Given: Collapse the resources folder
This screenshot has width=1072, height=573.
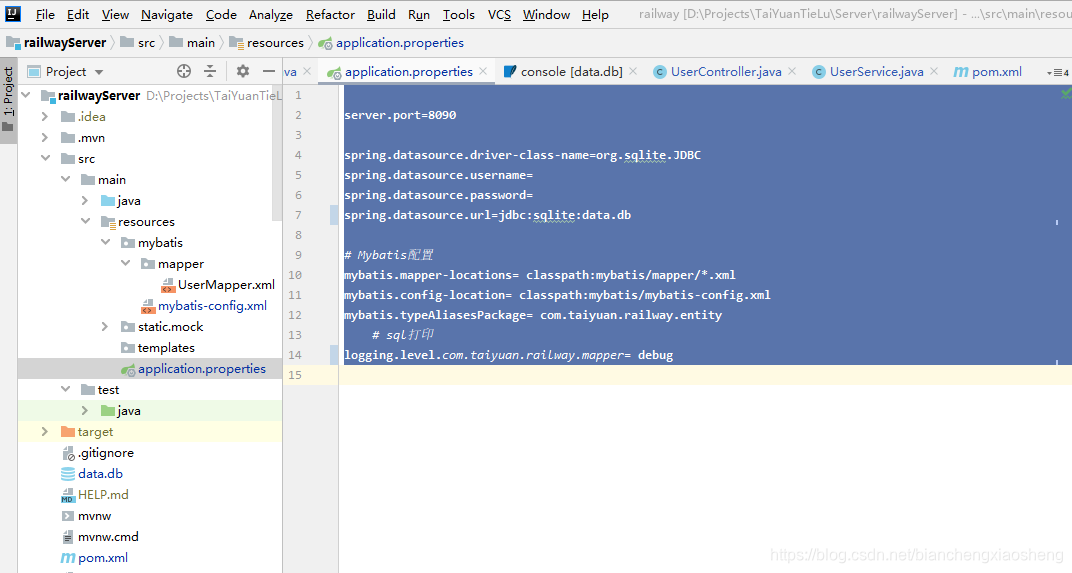Looking at the screenshot, I should [85, 221].
